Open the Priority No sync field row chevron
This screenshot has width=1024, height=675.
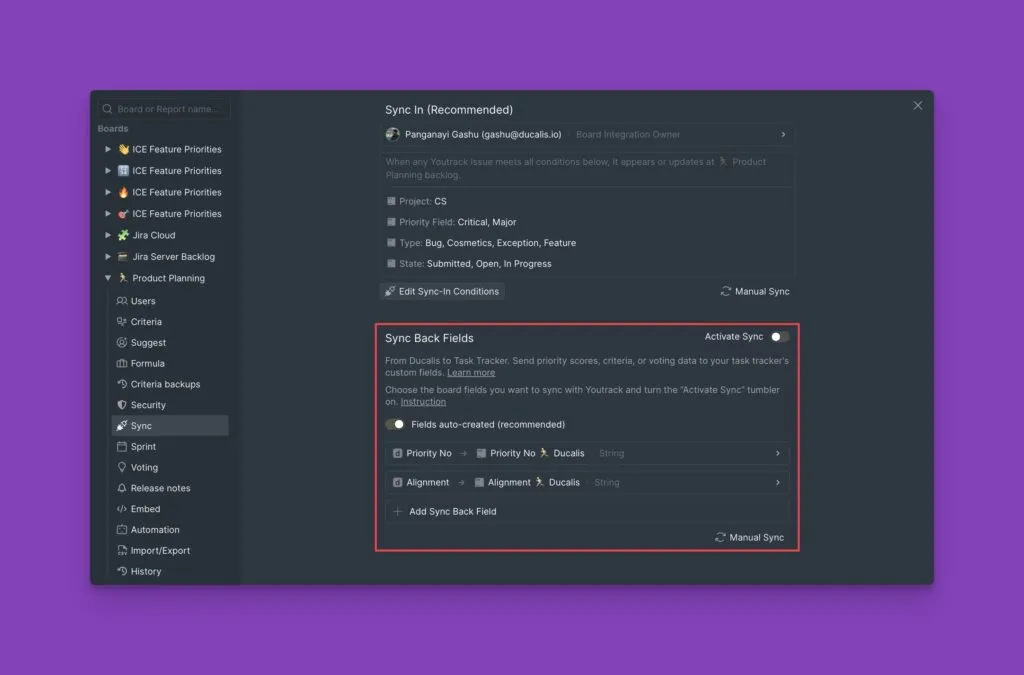(x=777, y=453)
